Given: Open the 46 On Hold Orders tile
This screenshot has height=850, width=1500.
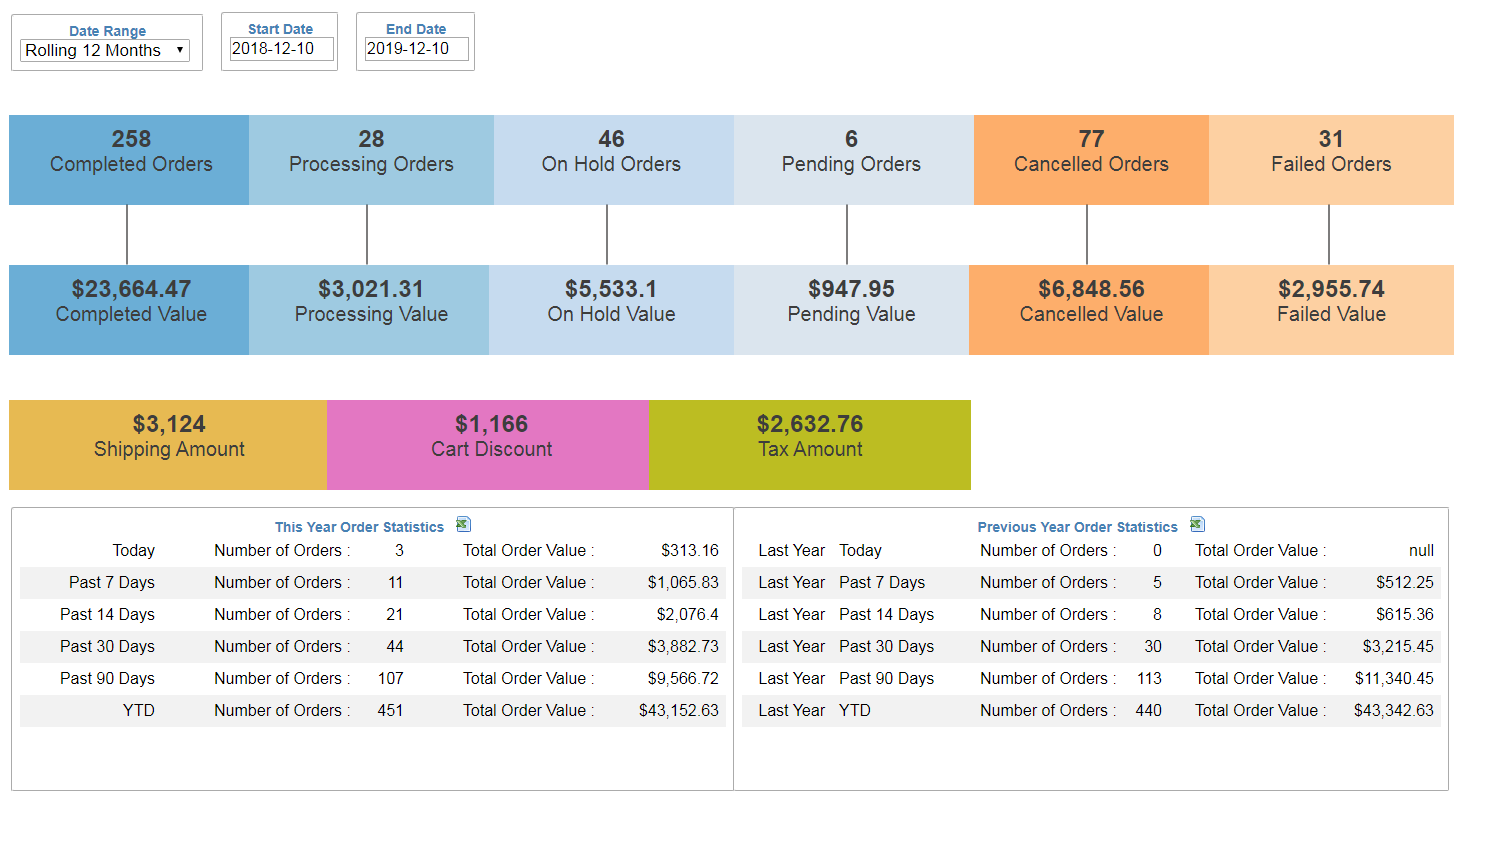Looking at the screenshot, I should click(x=614, y=160).
